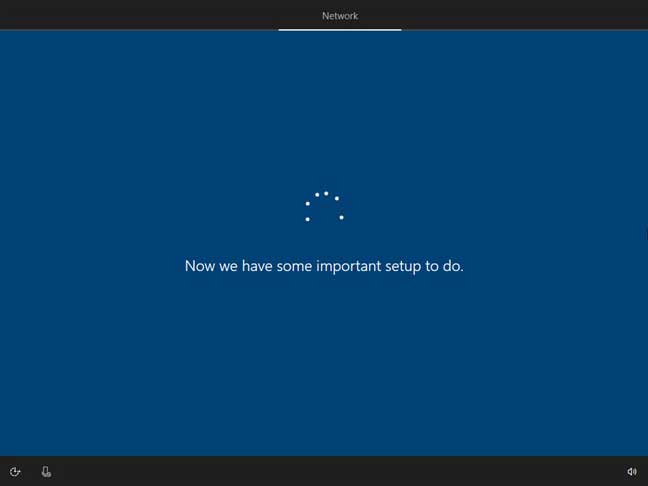
Task: Toggle Cortana listening with microphone icon
Action: pyautogui.click(x=46, y=472)
